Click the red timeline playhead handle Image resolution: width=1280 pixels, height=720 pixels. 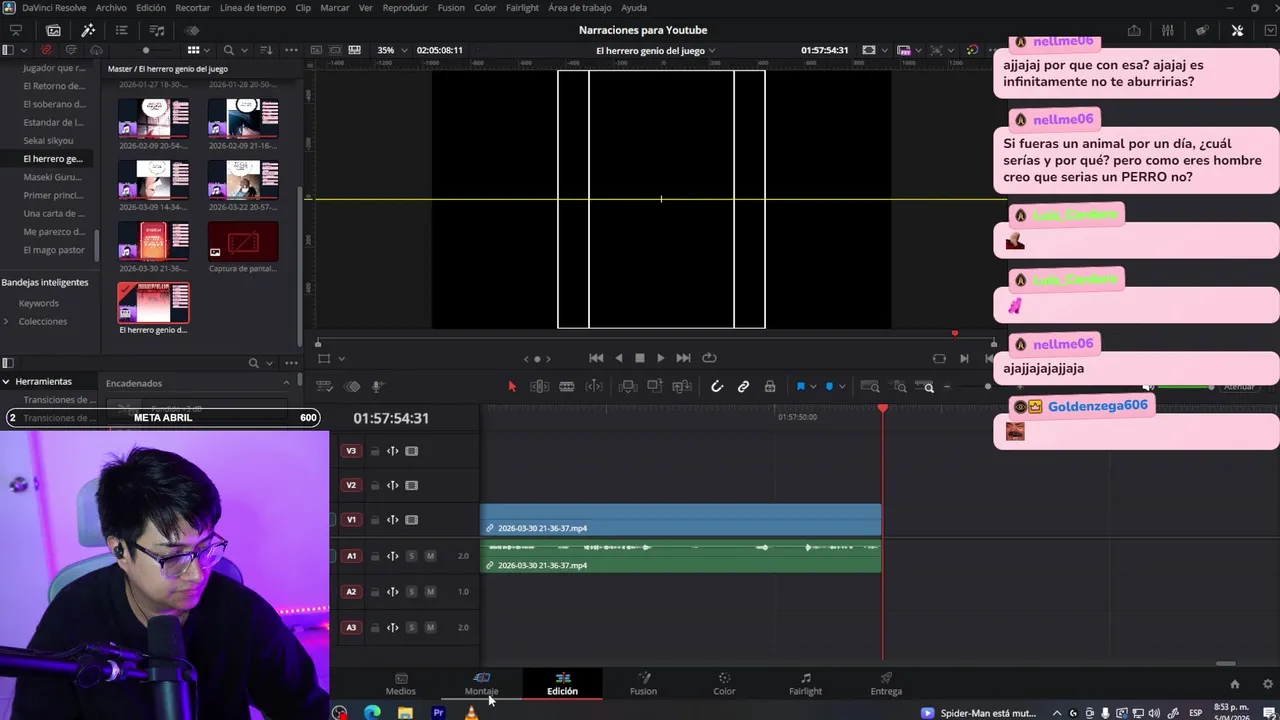(883, 409)
